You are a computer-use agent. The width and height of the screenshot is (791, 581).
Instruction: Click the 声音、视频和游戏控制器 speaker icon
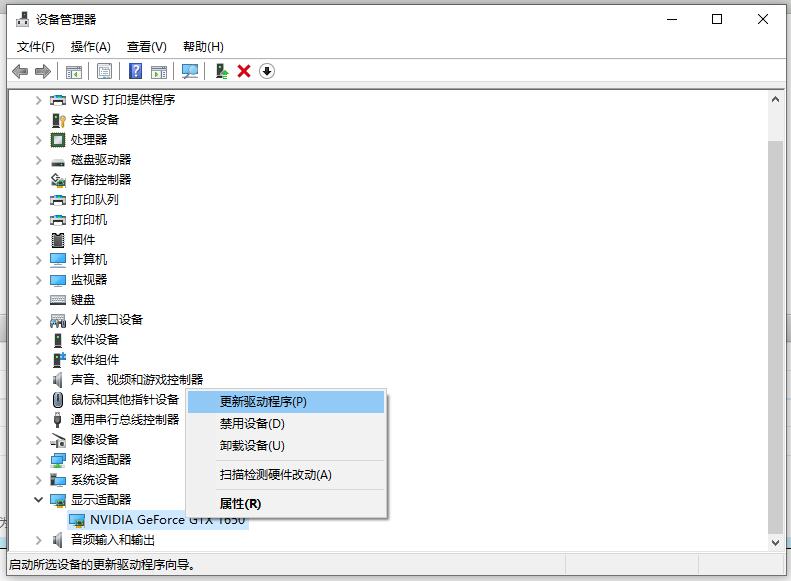[58, 380]
